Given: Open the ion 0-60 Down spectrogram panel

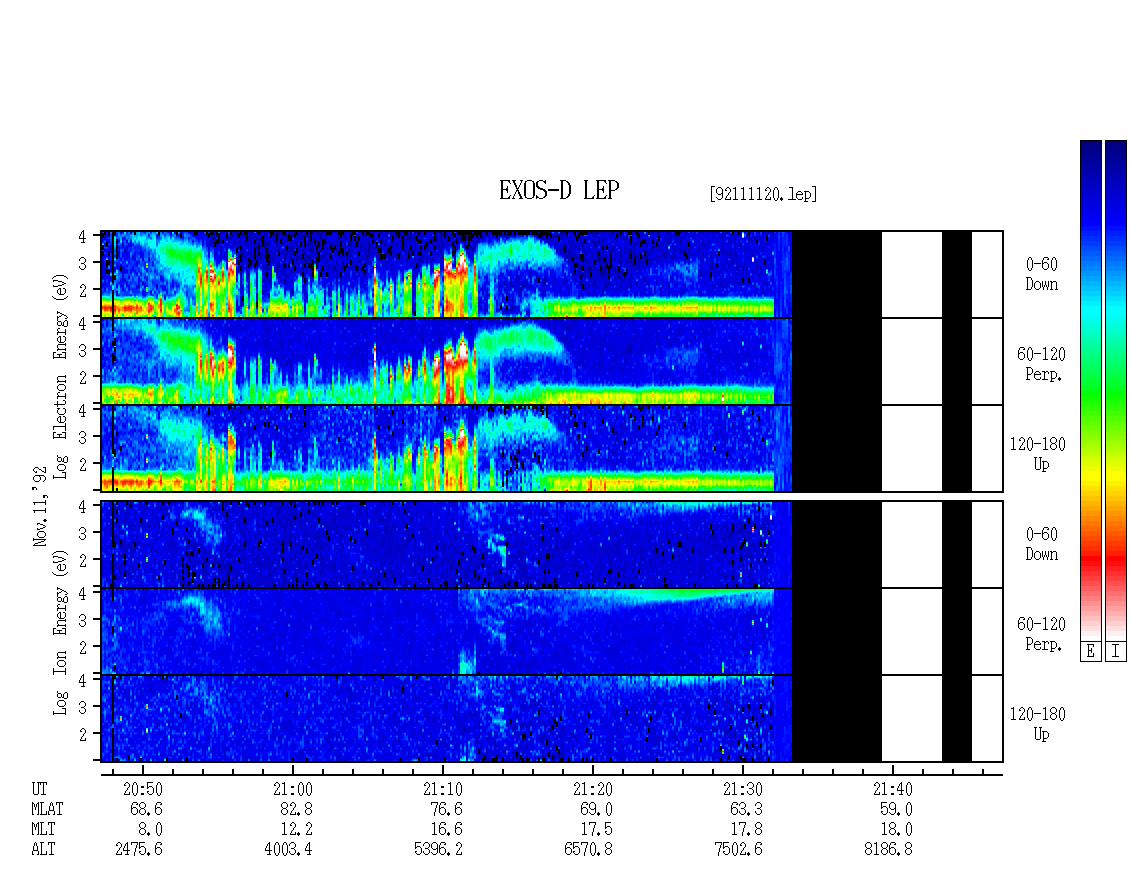Looking at the screenshot, I should [x=552, y=544].
